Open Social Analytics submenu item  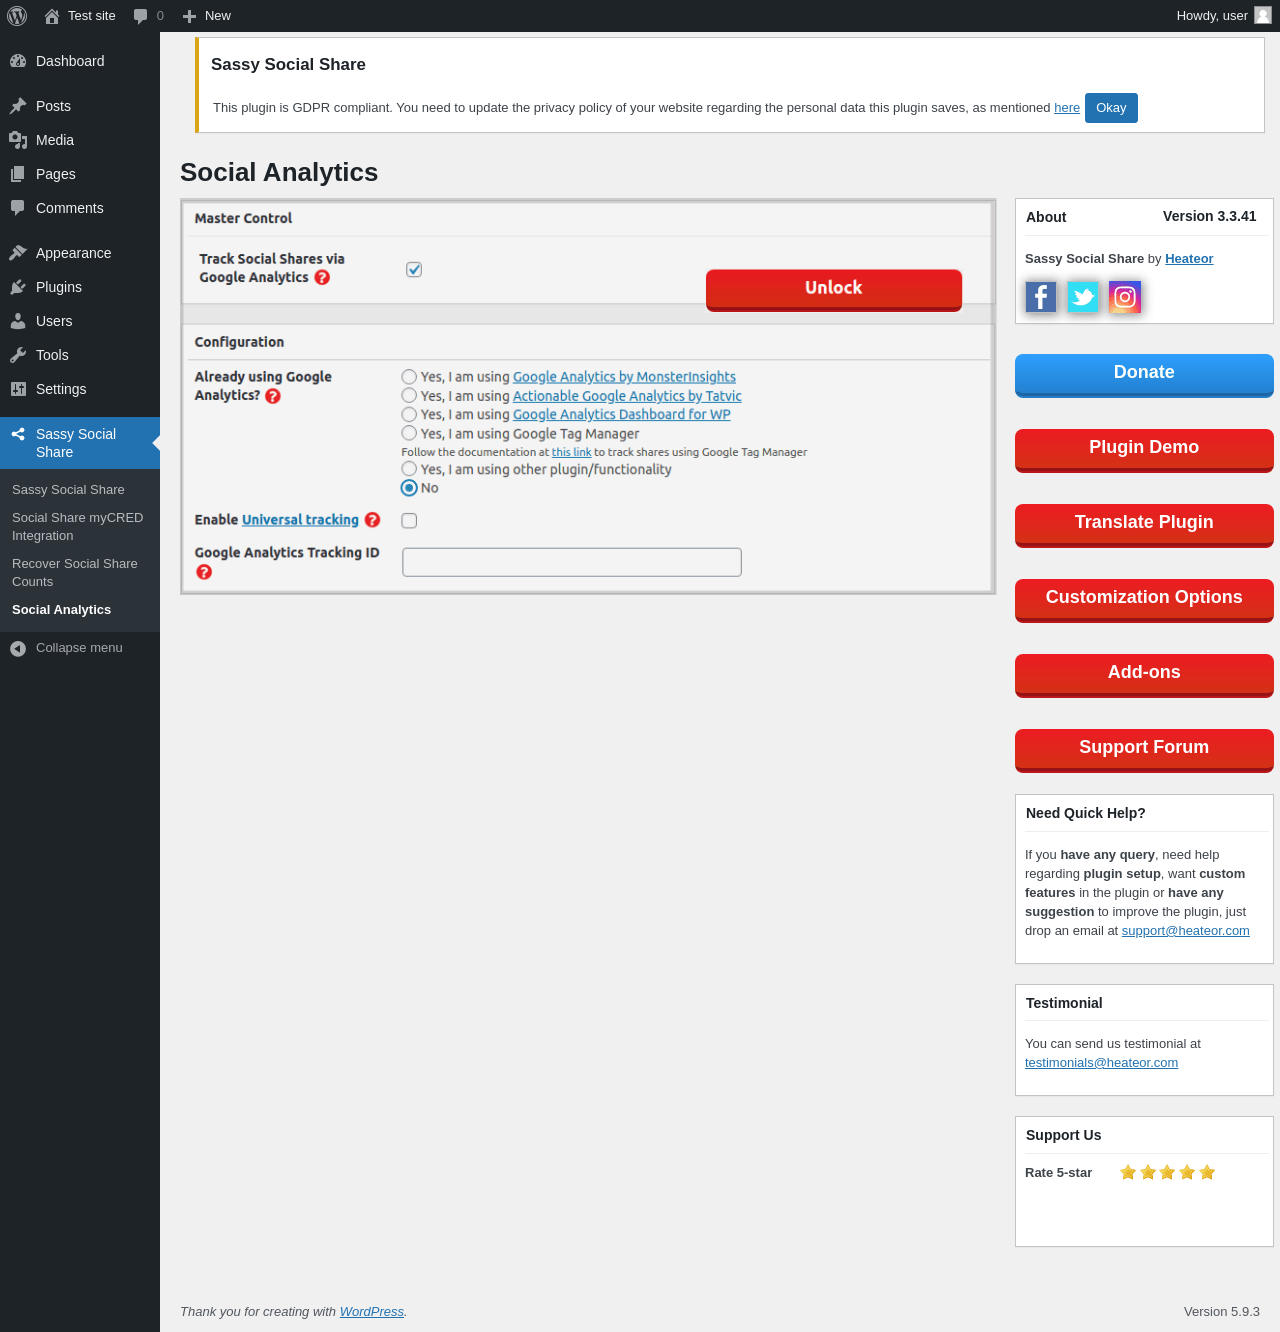pos(62,610)
